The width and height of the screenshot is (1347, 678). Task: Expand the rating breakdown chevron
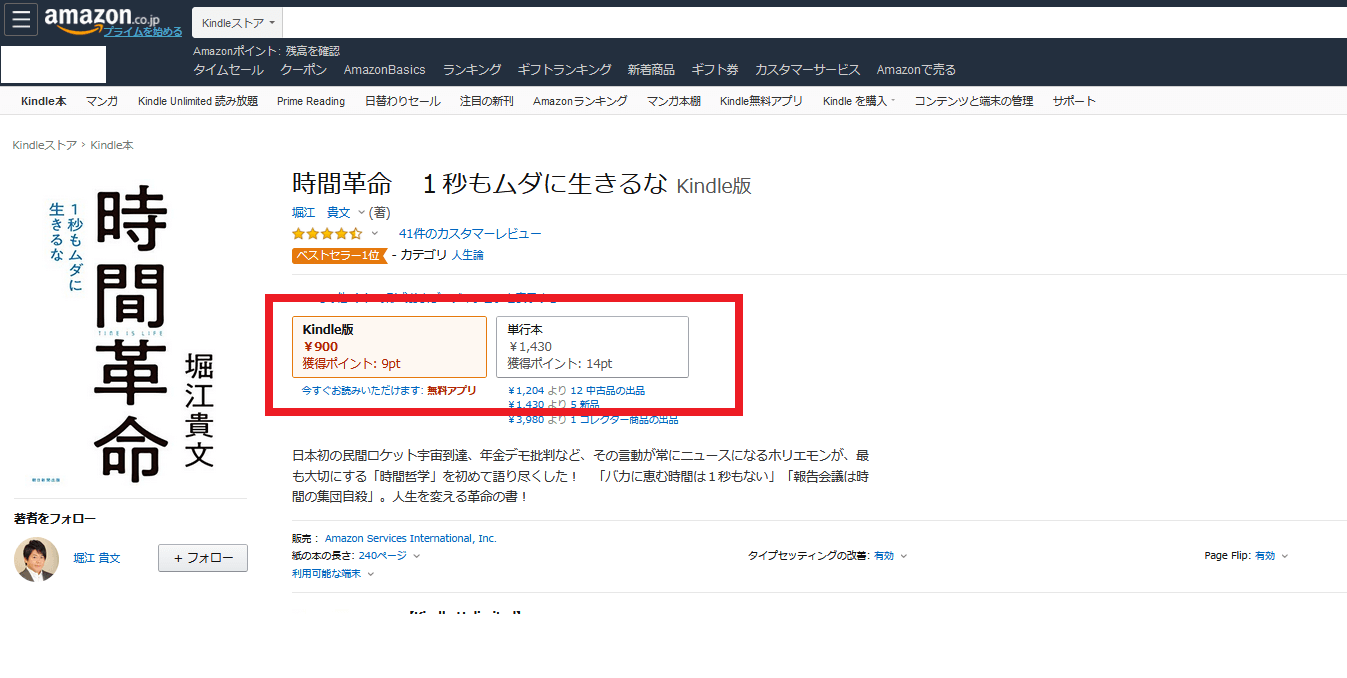[x=374, y=234]
